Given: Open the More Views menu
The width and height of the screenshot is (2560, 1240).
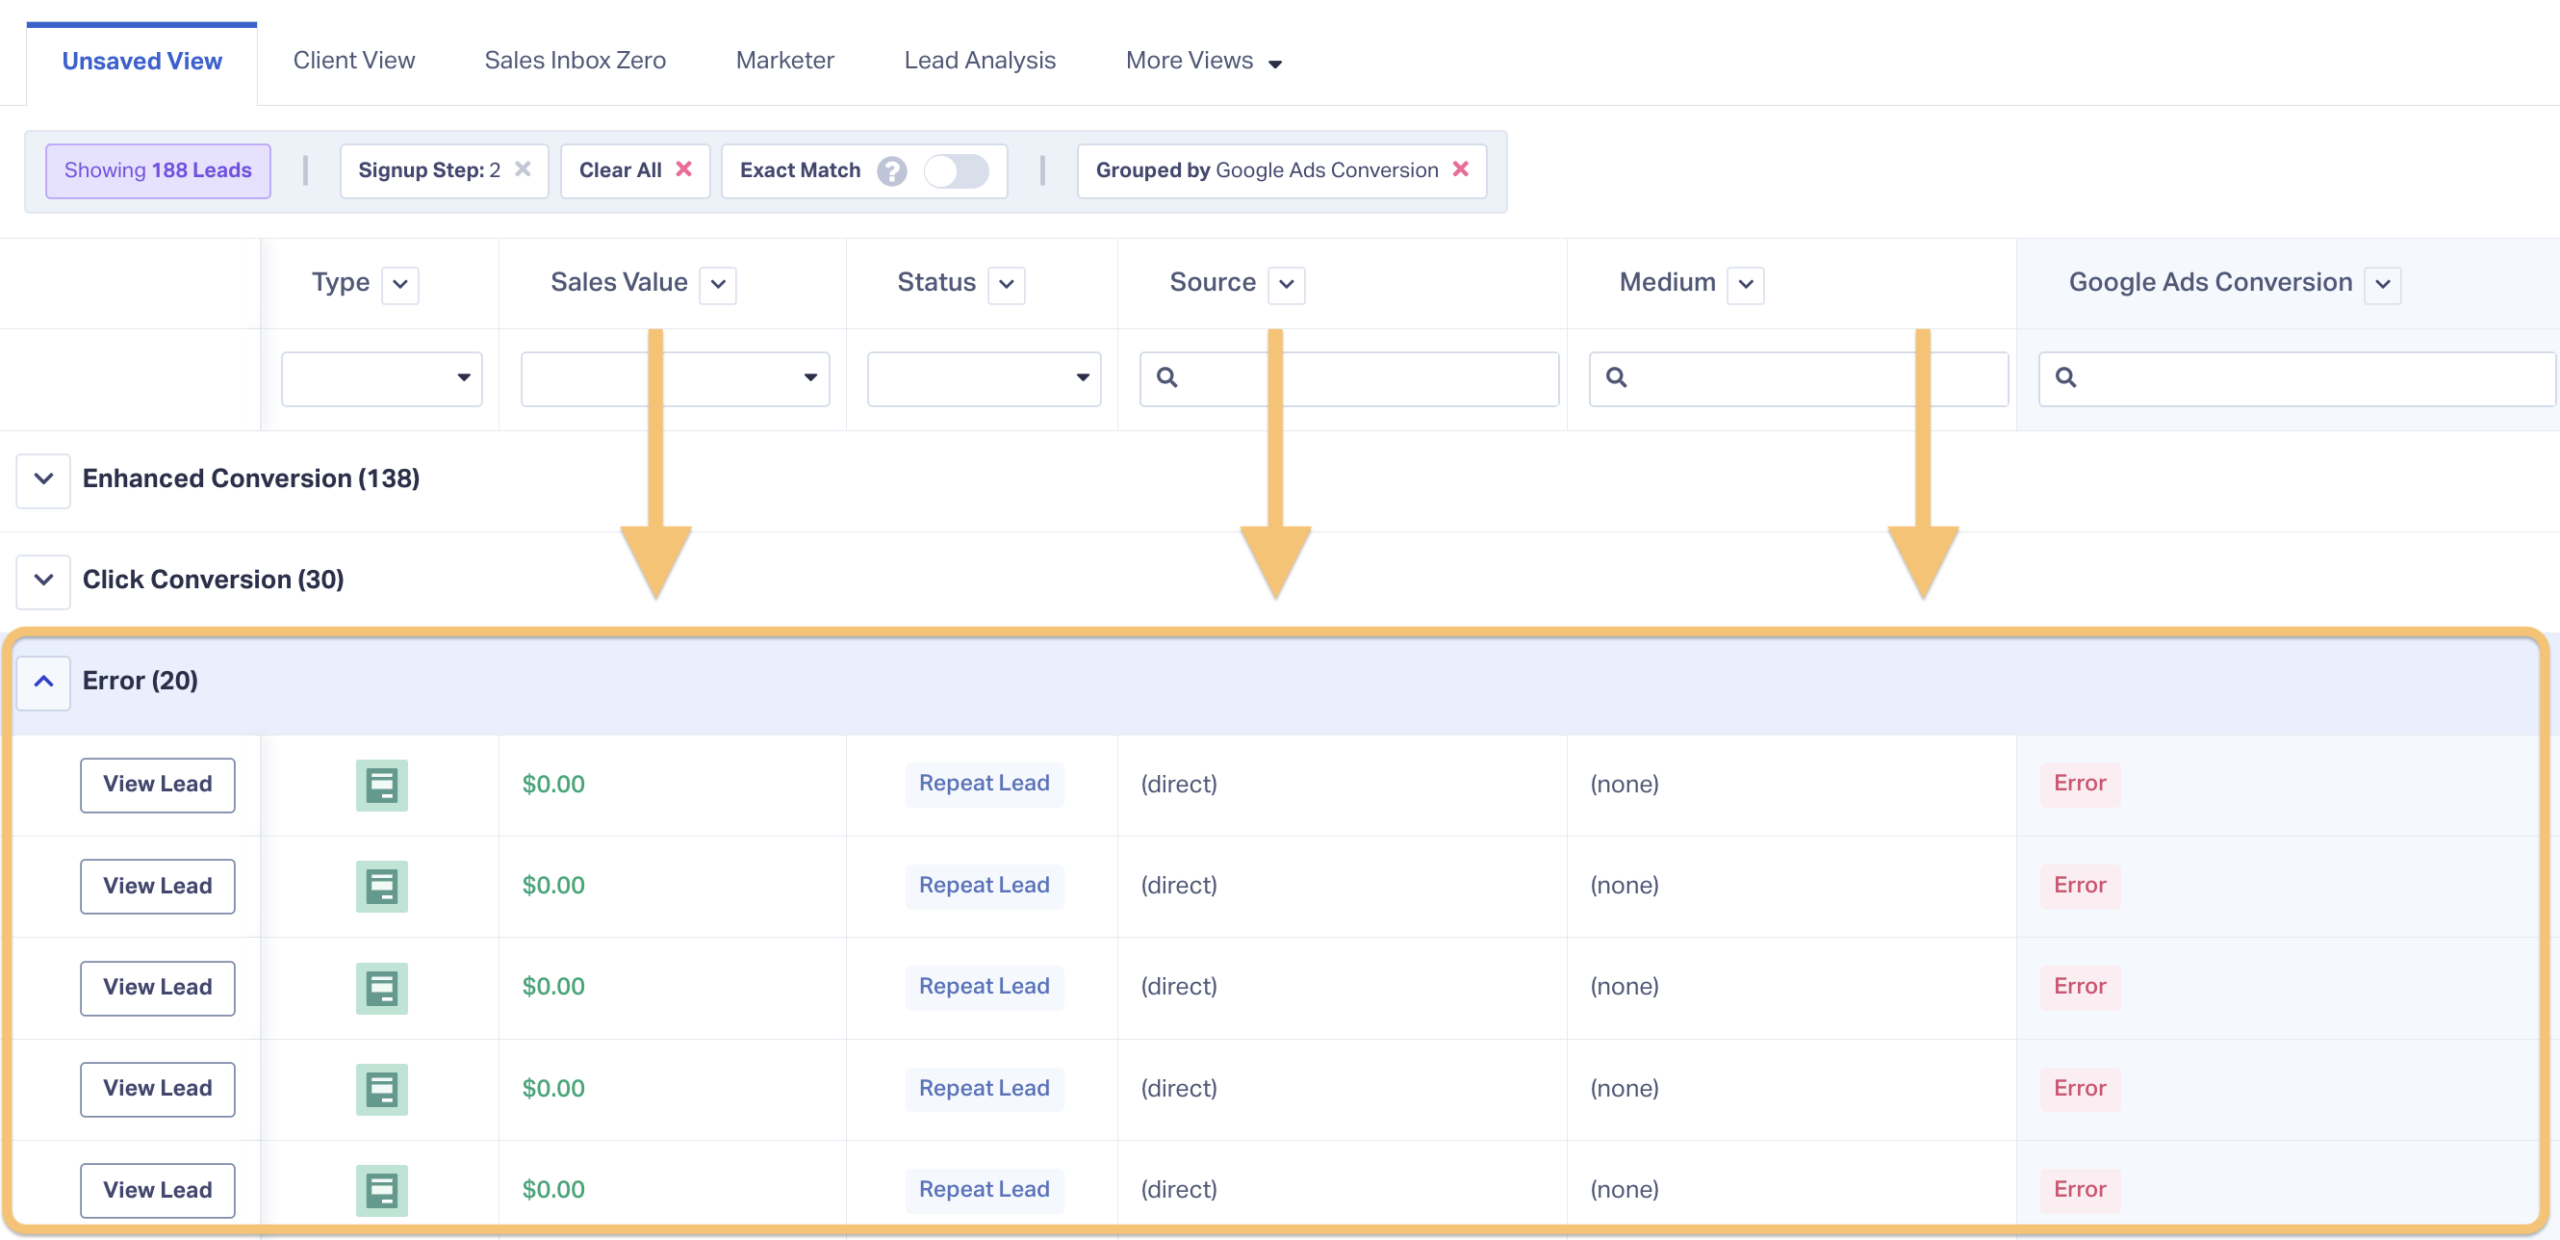Looking at the screenshot, I should [x=1203, y=61].
